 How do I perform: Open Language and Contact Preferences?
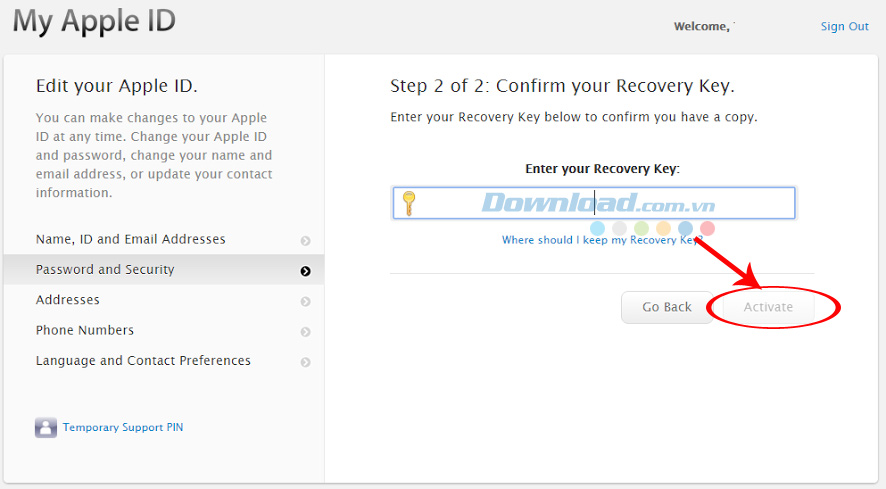coord(143,361)
